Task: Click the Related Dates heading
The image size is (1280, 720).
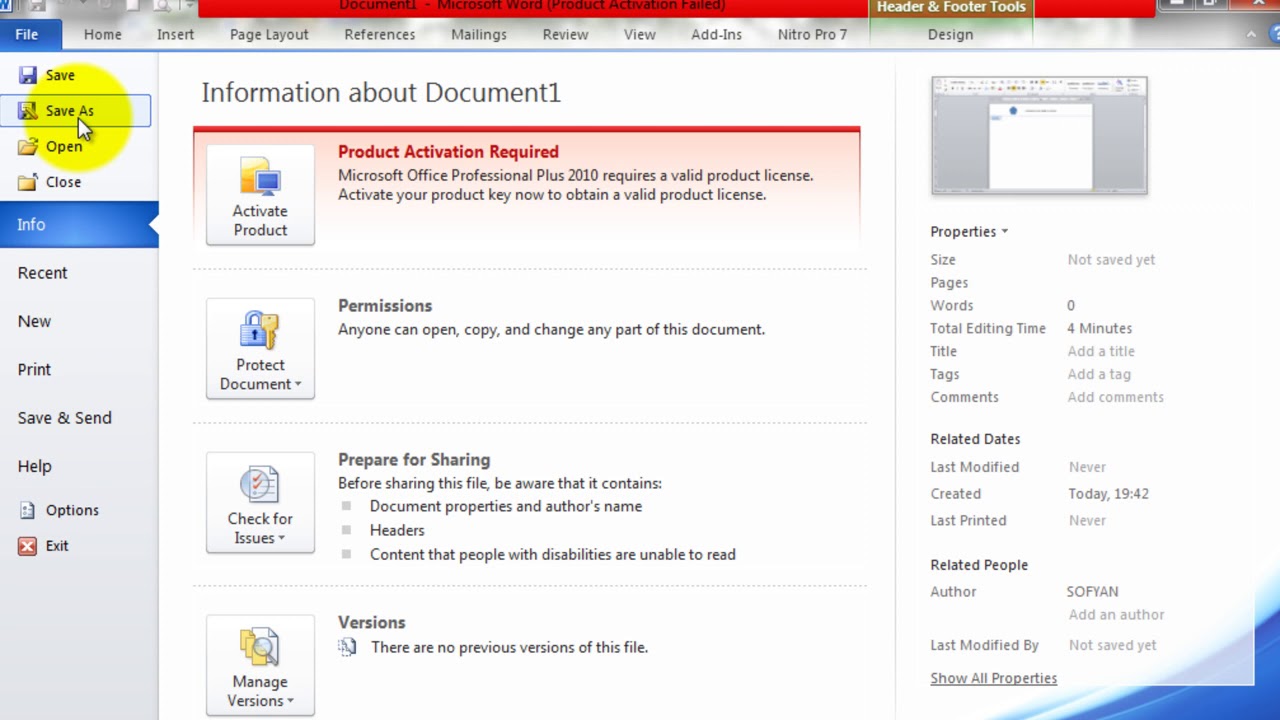Action: [975, 439]
